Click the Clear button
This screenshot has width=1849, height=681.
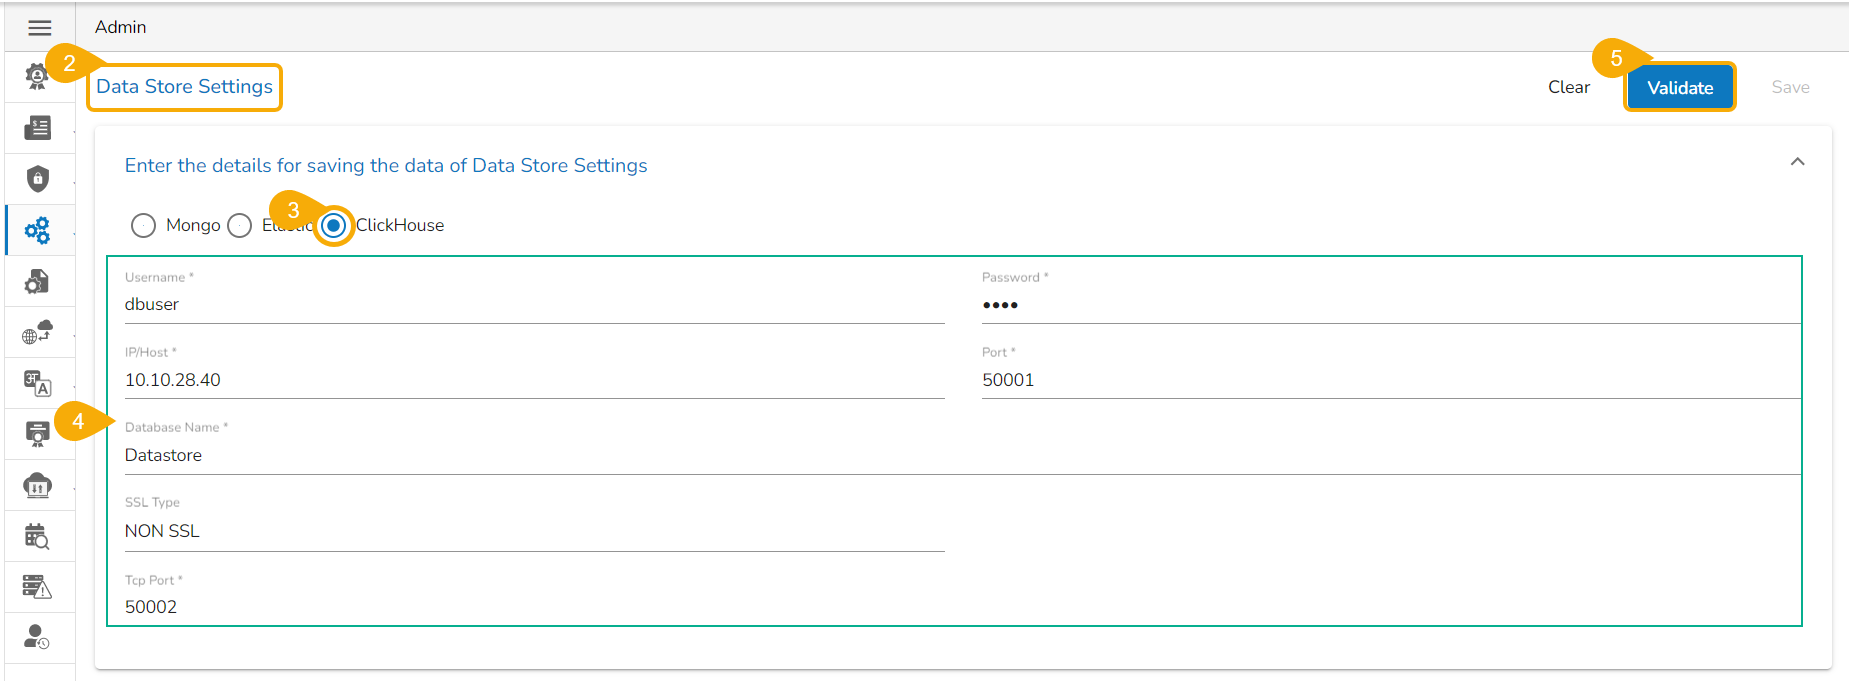tap(1568, 88)
